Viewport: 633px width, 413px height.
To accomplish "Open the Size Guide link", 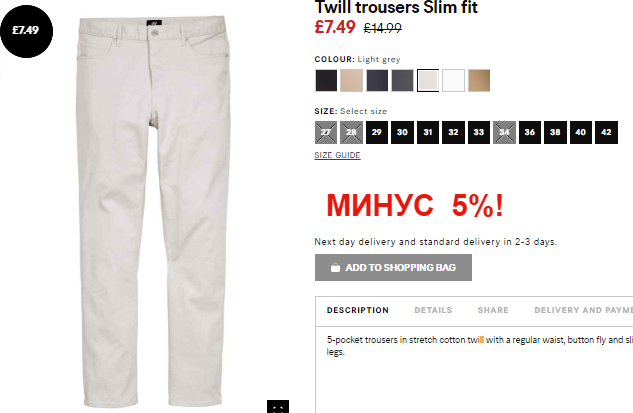I will [x=337, y=155].
